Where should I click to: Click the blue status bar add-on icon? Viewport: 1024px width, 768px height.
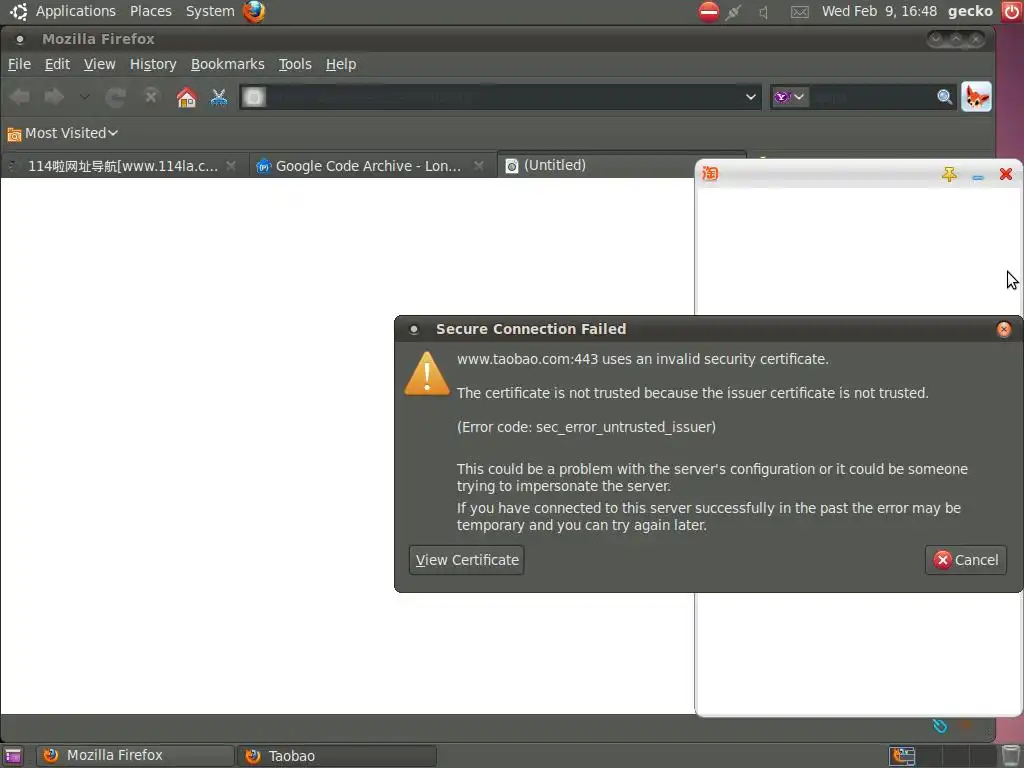click(x=940, y=726)
